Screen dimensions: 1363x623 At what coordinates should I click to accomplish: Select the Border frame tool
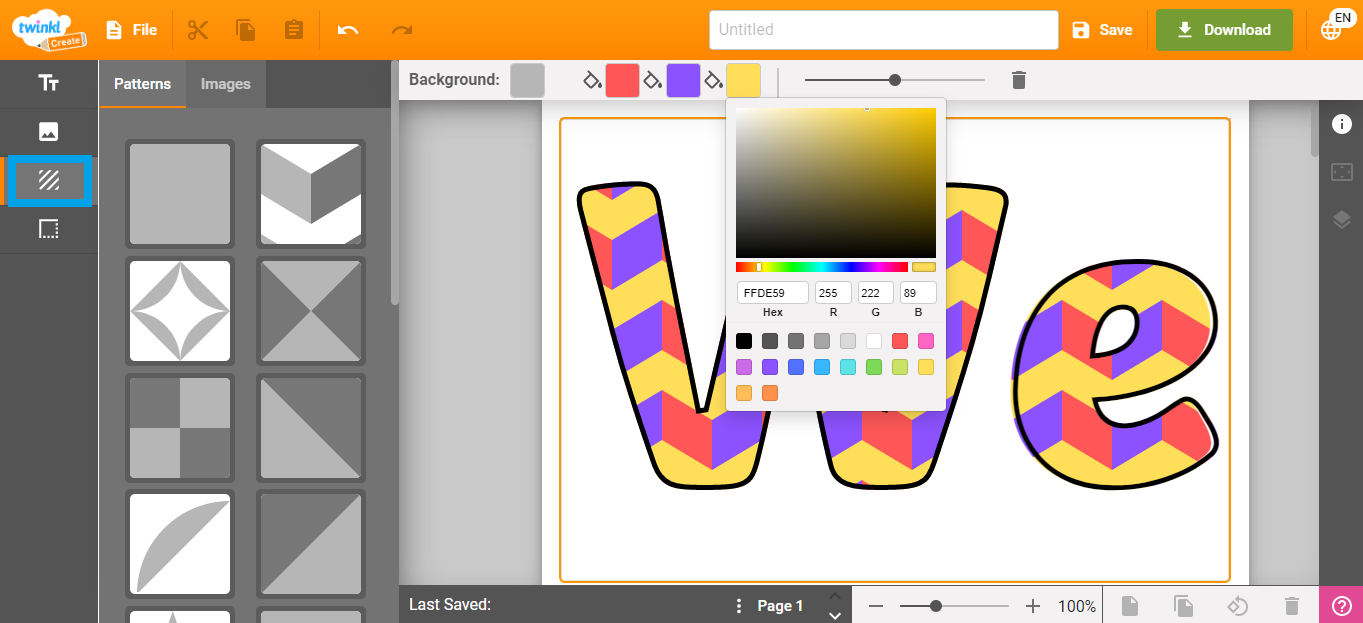tap(48, 229)
